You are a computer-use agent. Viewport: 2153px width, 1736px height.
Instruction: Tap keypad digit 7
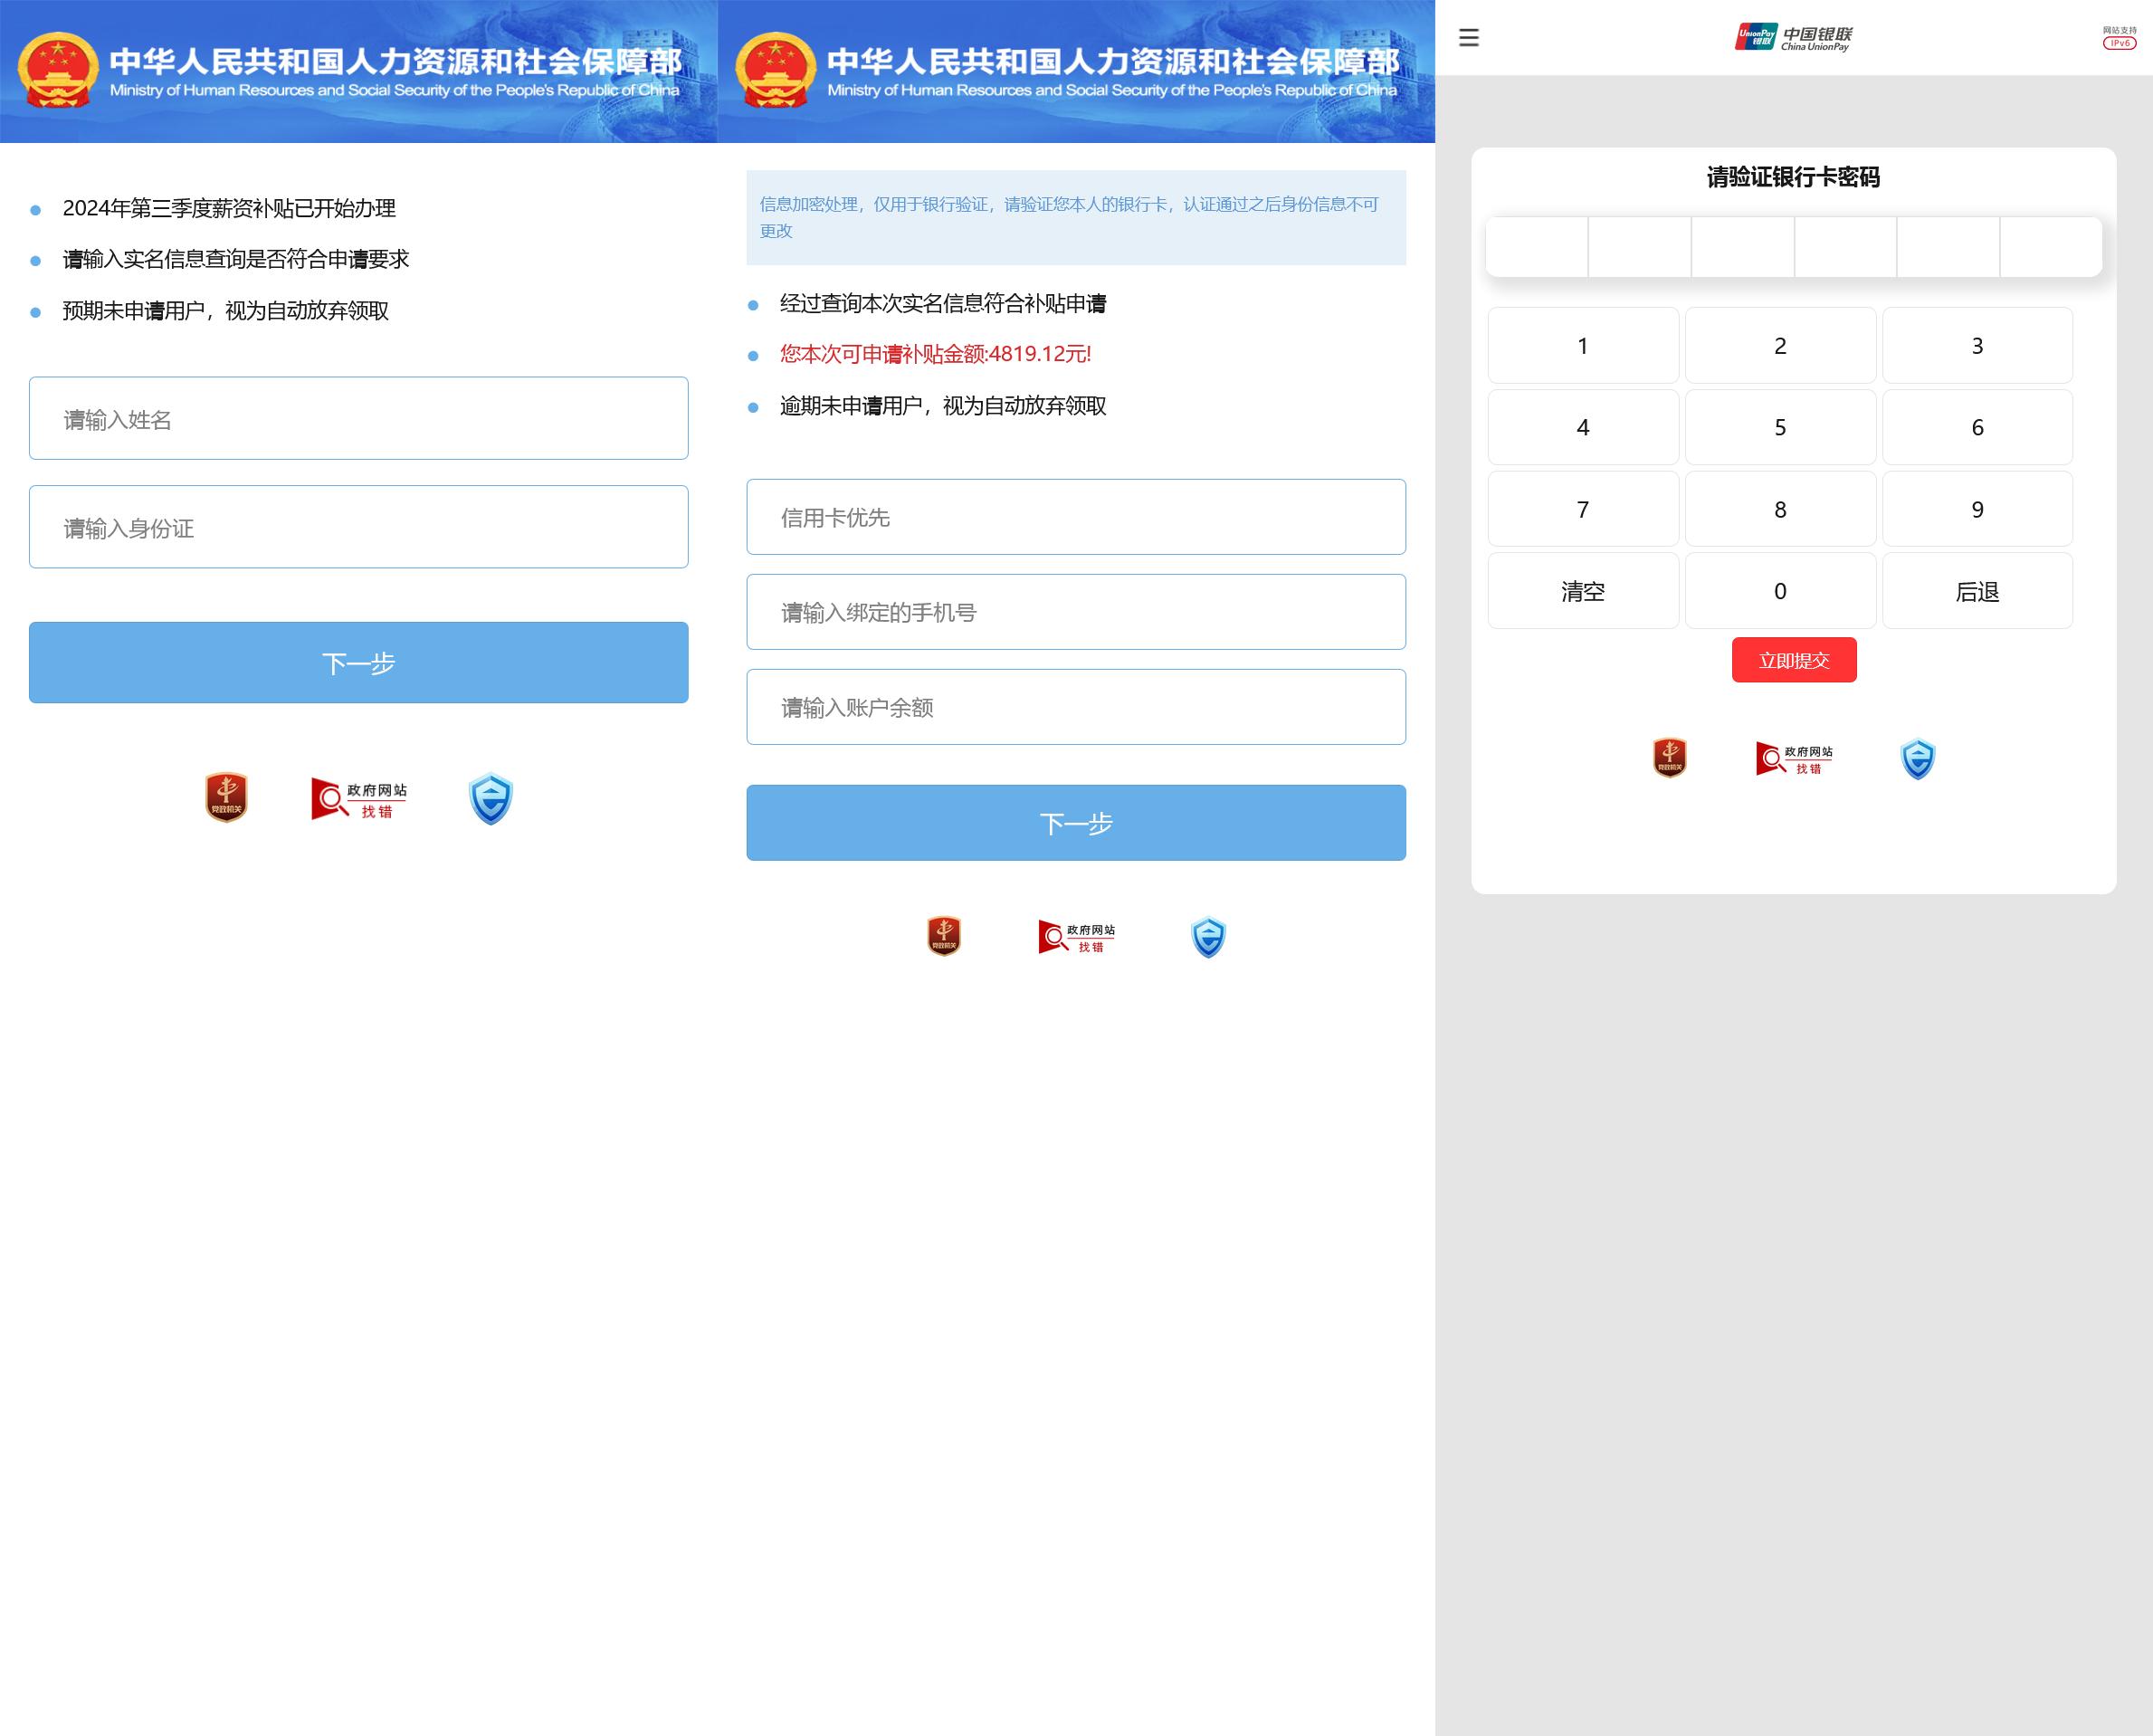(1583, 509)
